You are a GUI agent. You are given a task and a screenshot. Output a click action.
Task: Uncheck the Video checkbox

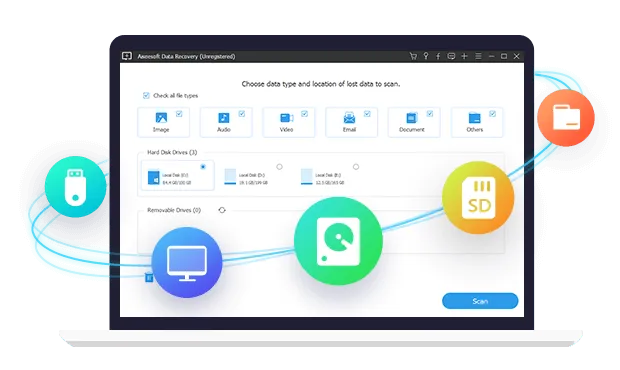click(x=304, y=114)
